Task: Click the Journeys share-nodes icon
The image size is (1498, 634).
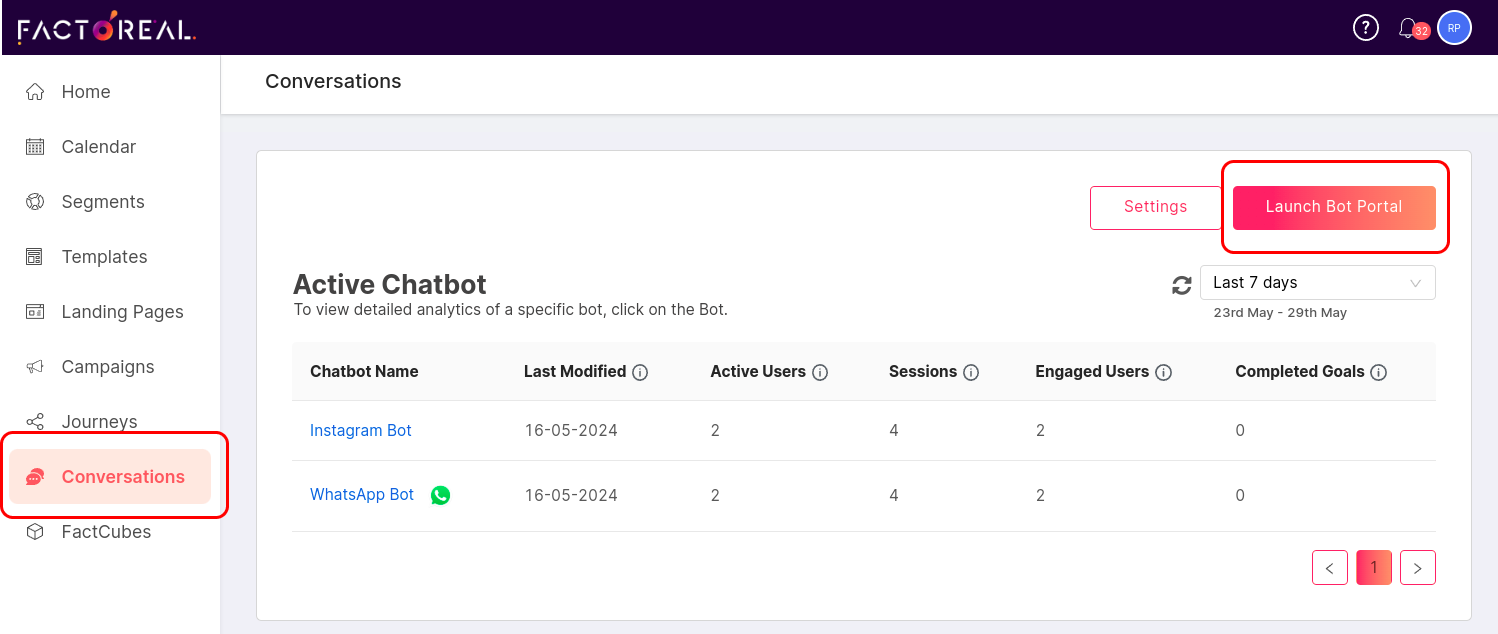Action: tap(35, 422)
